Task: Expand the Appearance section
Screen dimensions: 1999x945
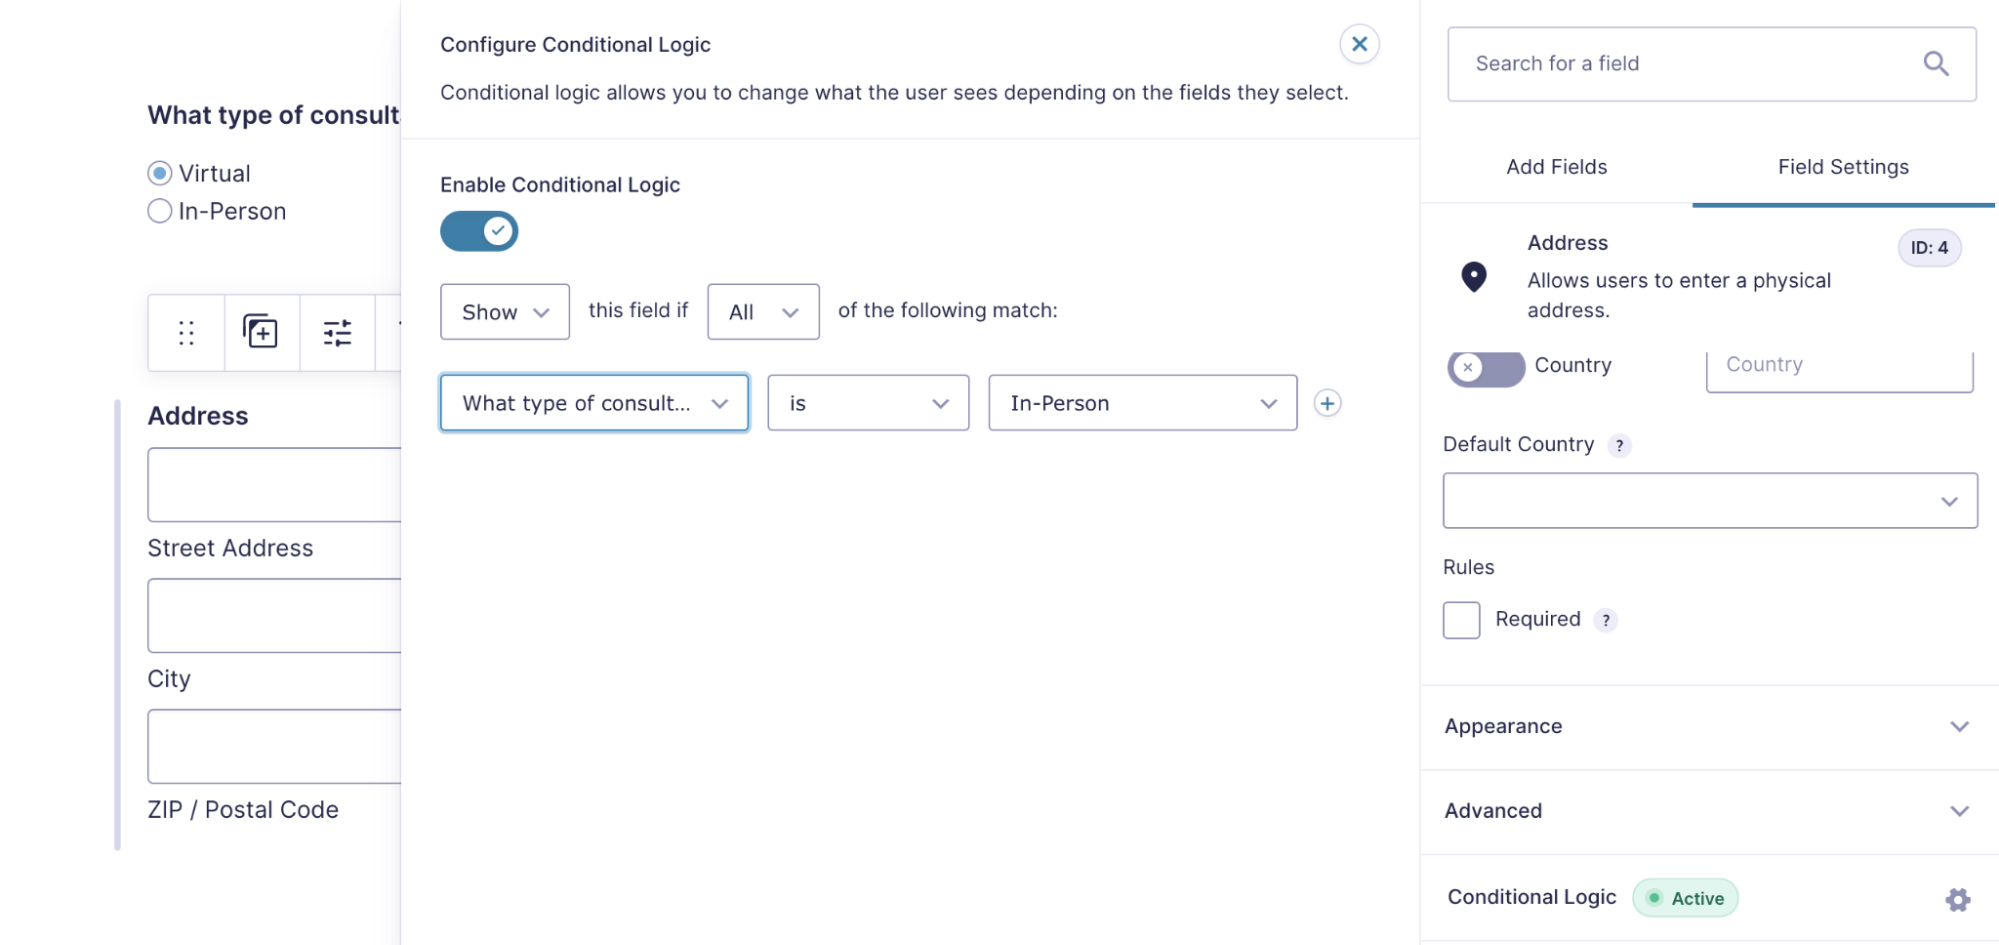Action: (1709, 727)
